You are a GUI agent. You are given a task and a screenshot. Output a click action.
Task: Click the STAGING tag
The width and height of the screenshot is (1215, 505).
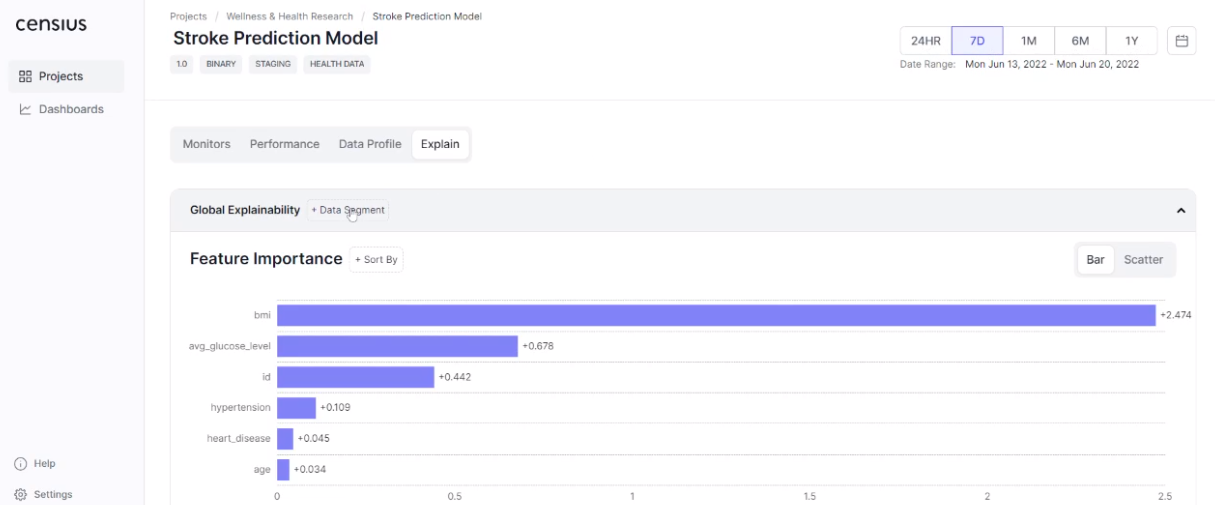pyautogui.click(x=272, y=64)
